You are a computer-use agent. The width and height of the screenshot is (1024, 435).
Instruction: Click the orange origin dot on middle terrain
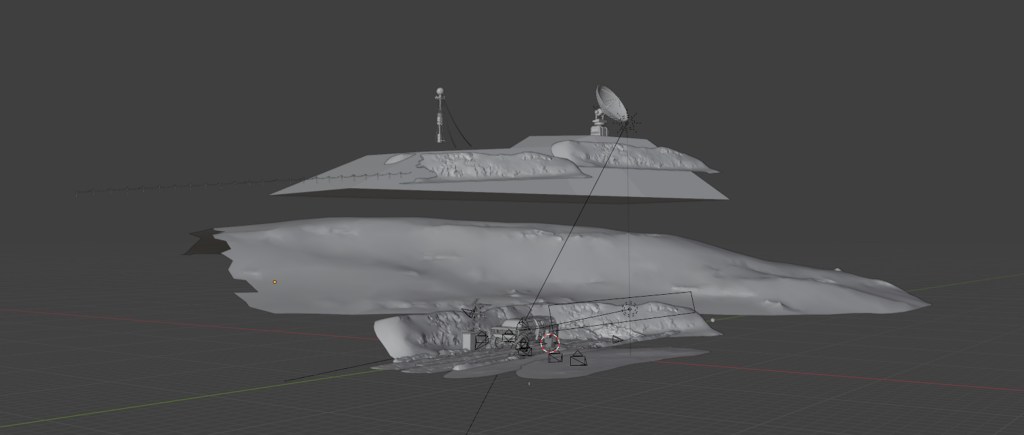(x=275, y=282)
